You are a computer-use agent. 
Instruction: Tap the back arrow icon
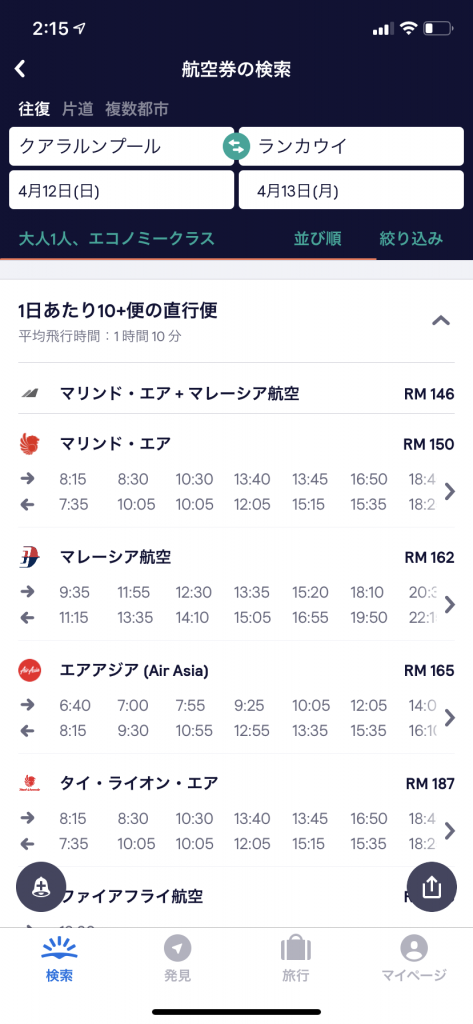click(20, 69)
